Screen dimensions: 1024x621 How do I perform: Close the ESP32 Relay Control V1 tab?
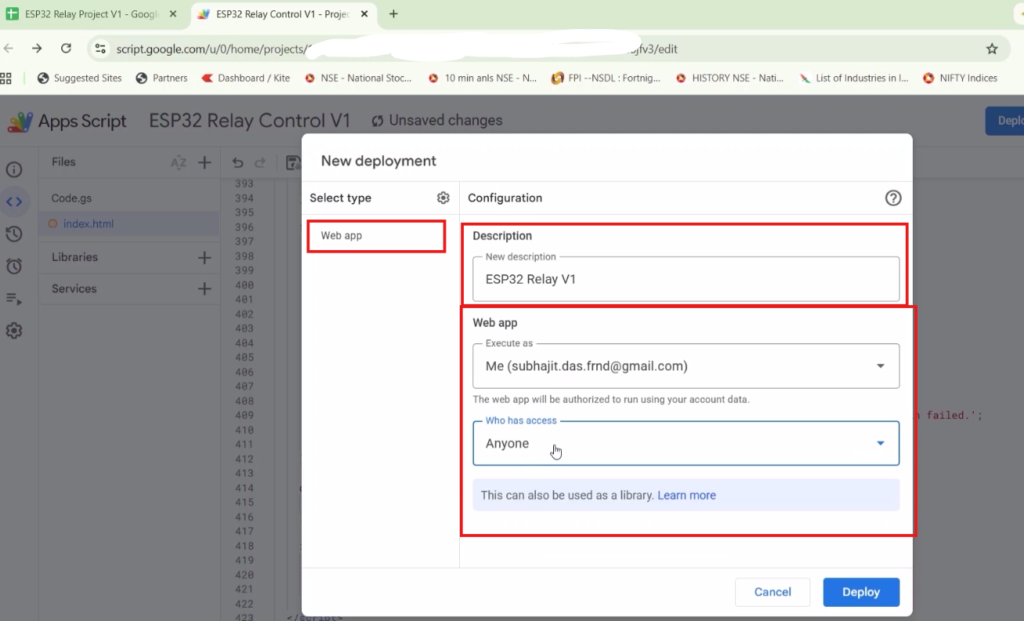pyautogui.click(x=364, y=14)
